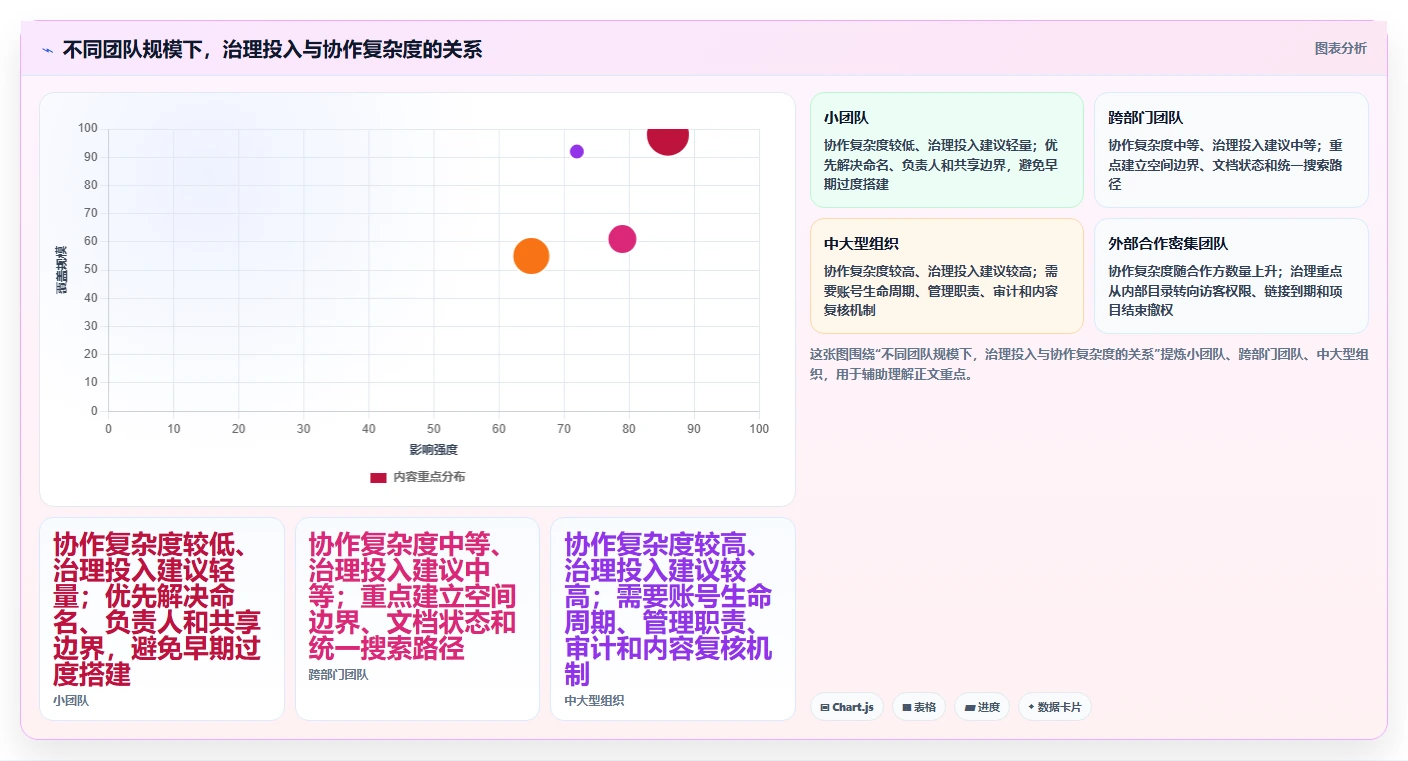Click the x-axis tick label 50
Screen dimensions: 1408x761
(433, 429)
